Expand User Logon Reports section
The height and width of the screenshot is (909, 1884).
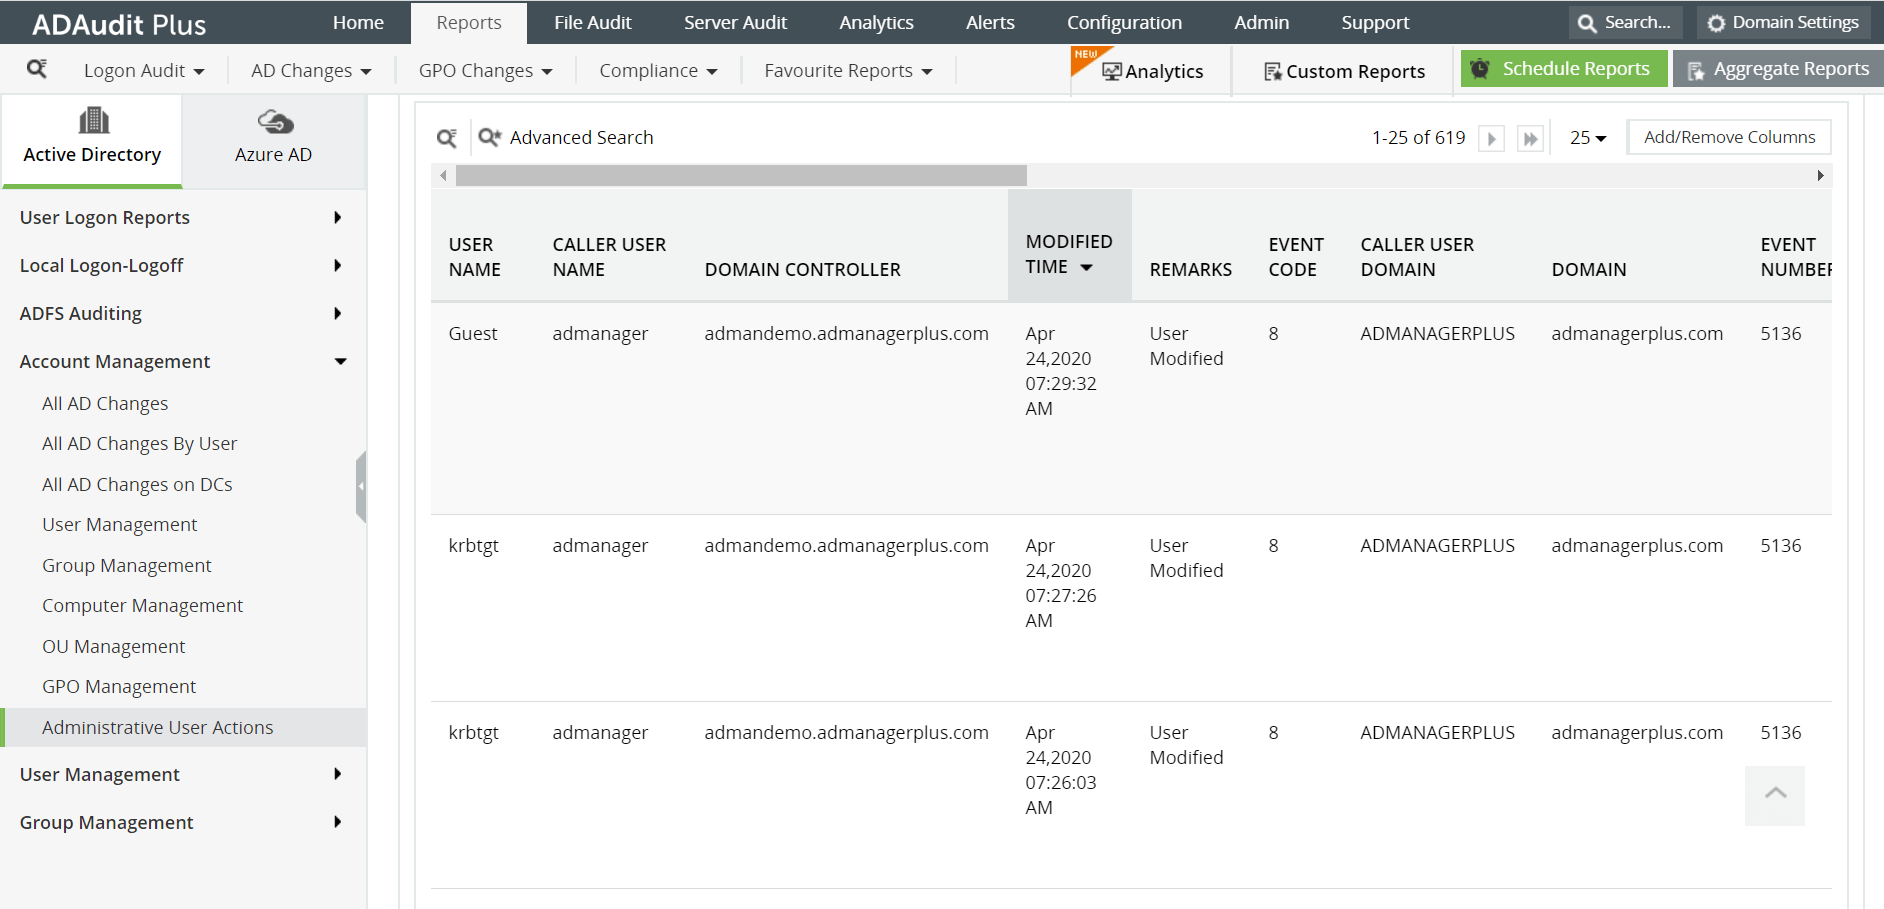point(182,217)
